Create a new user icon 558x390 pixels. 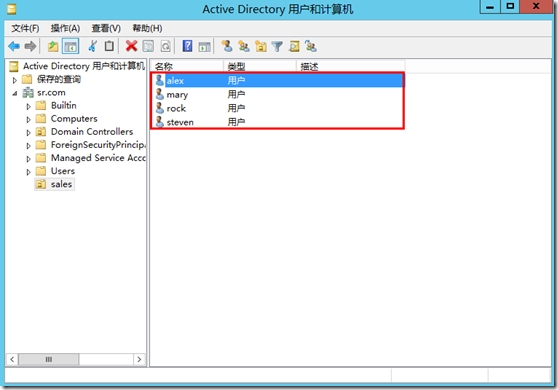tap(227, 46)
